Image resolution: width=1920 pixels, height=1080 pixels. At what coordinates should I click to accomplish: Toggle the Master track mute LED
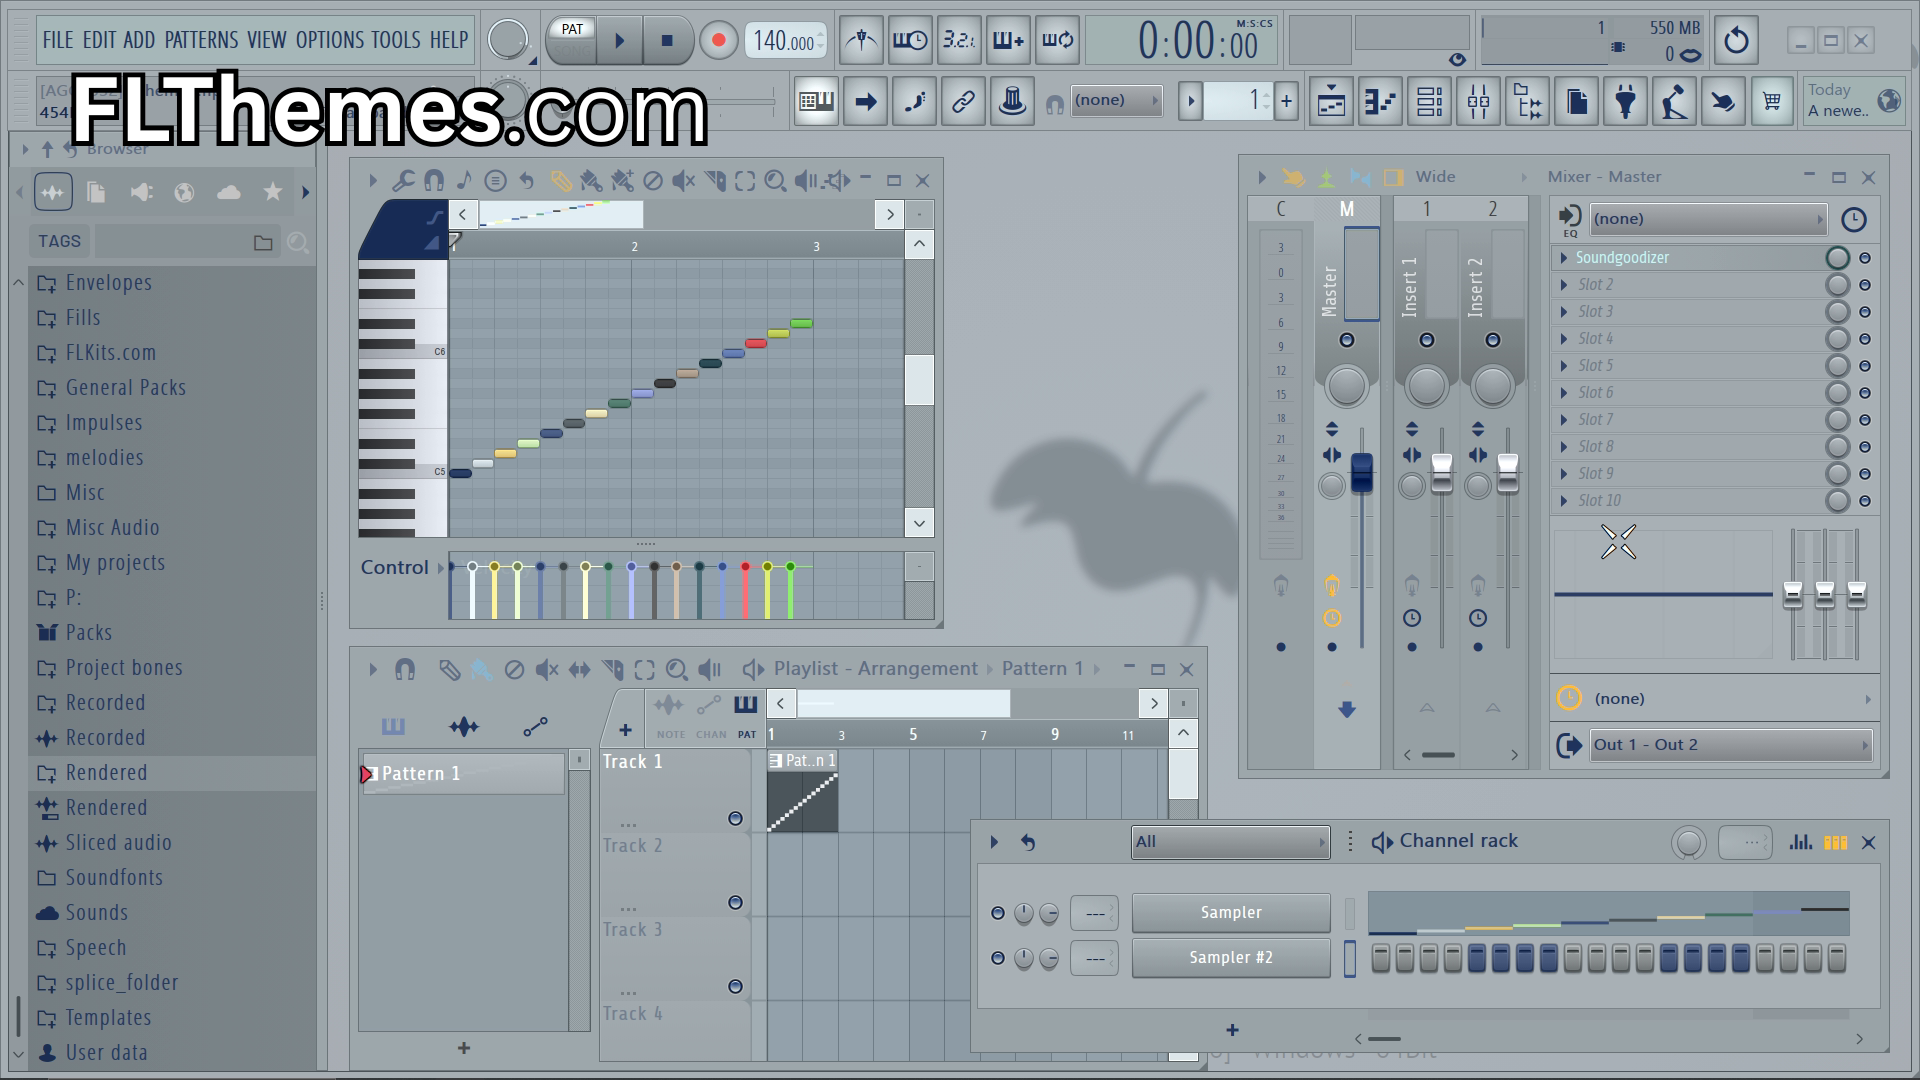1347,340
